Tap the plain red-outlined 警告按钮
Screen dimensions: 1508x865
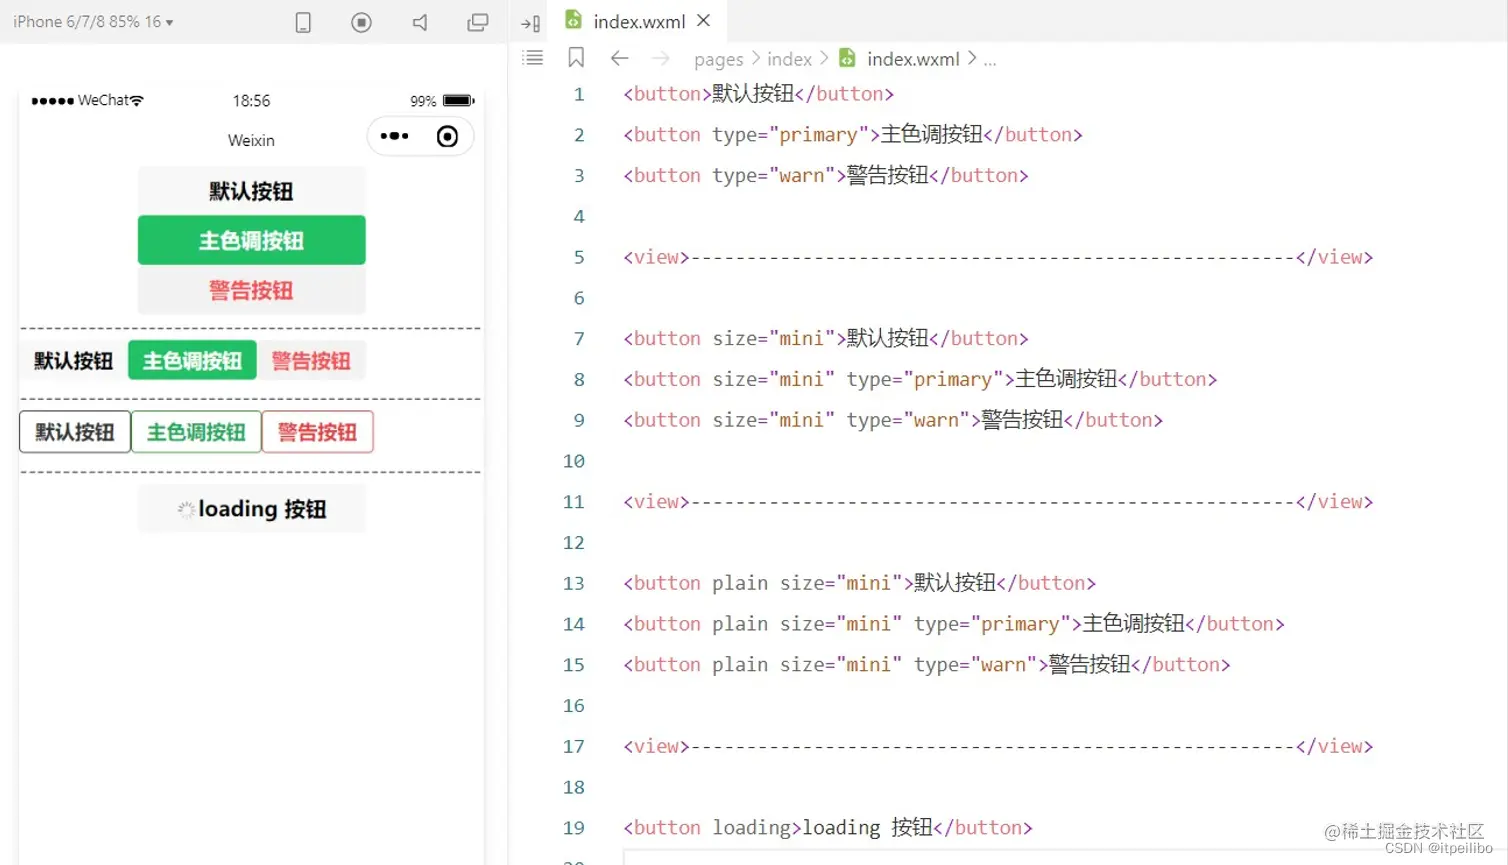(x=318, y=432)
